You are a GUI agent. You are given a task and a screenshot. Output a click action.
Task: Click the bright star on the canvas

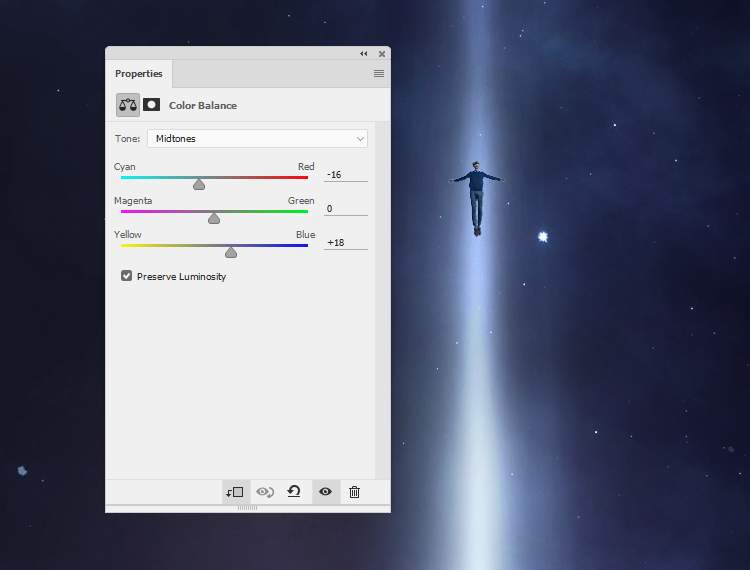click(x=543, y=237)
